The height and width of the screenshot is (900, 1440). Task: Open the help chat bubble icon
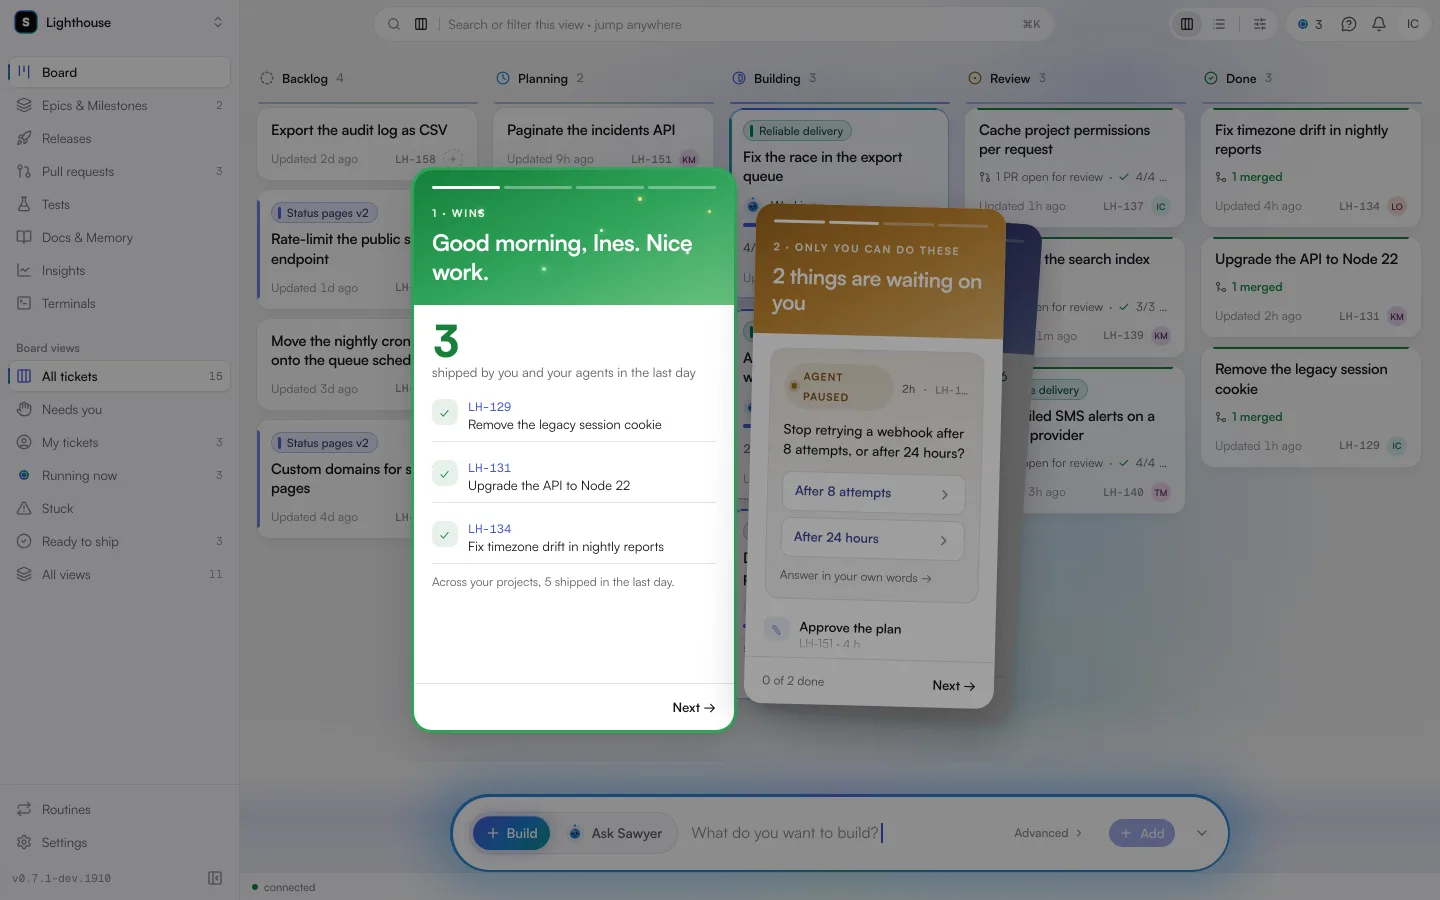click(x=1349, y=24)
